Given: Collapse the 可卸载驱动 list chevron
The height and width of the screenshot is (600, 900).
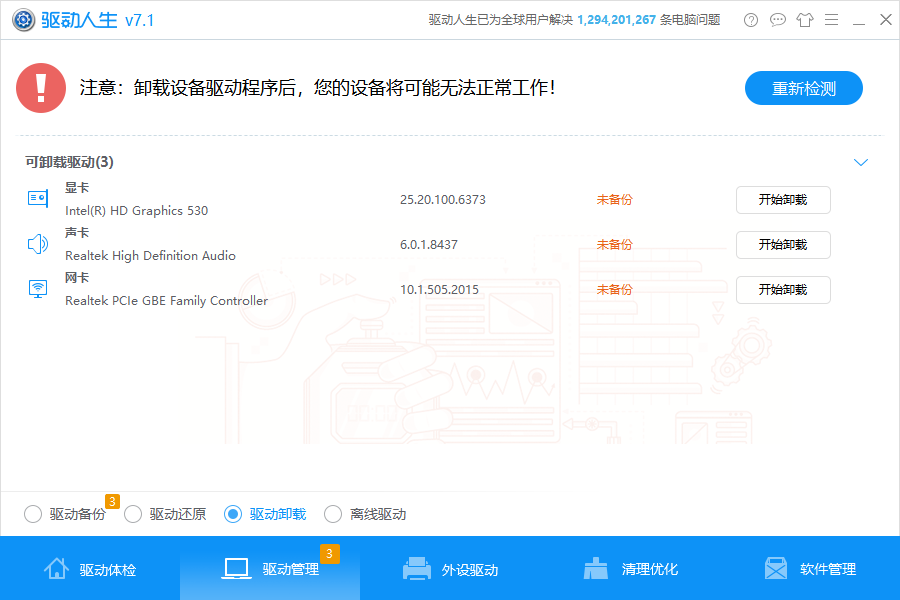Looking at the screenshot, I should click(x=860, y=162).
